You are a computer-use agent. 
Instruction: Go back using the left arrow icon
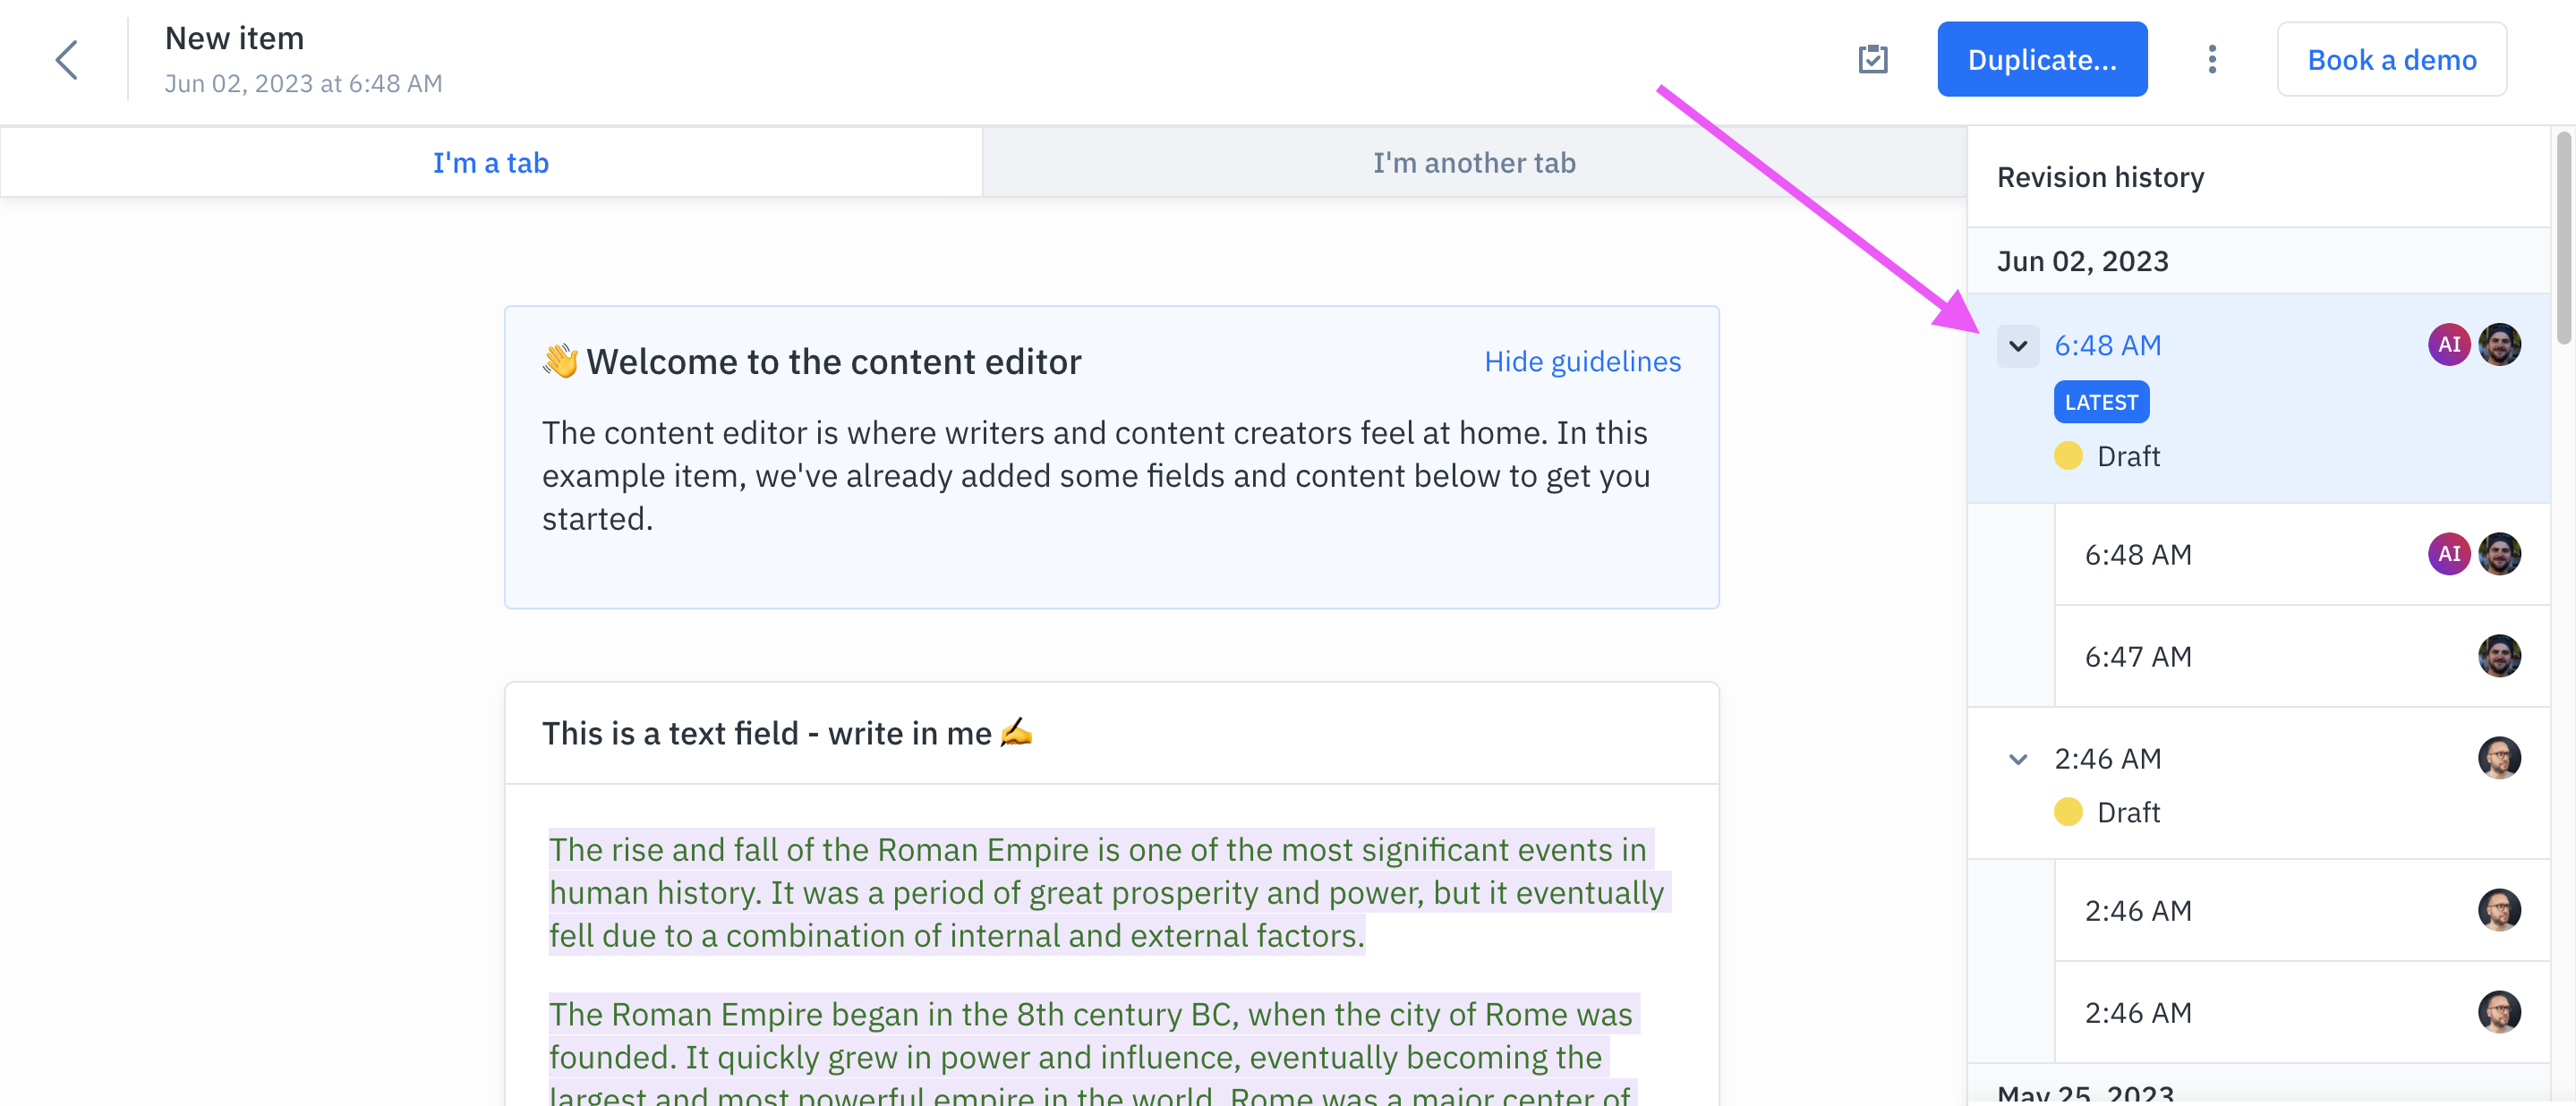(x=66, y=60)
